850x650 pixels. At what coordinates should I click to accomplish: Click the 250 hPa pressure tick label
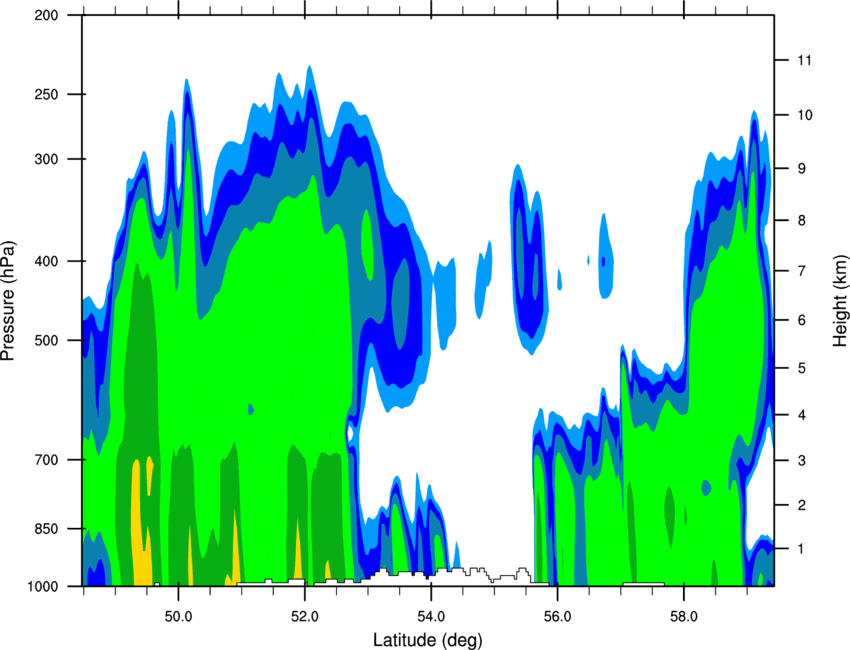click(47, 94)
